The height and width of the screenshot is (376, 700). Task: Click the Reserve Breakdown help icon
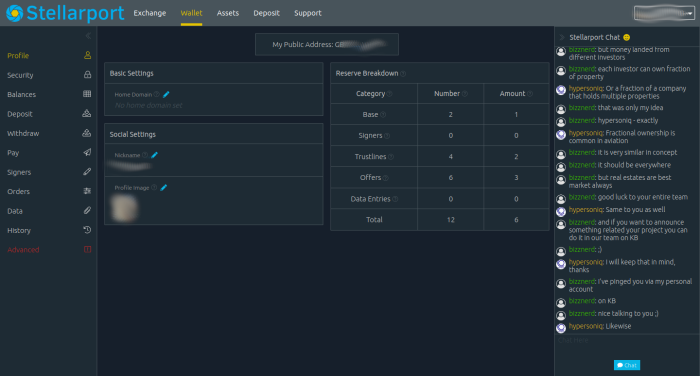point(403,74)
